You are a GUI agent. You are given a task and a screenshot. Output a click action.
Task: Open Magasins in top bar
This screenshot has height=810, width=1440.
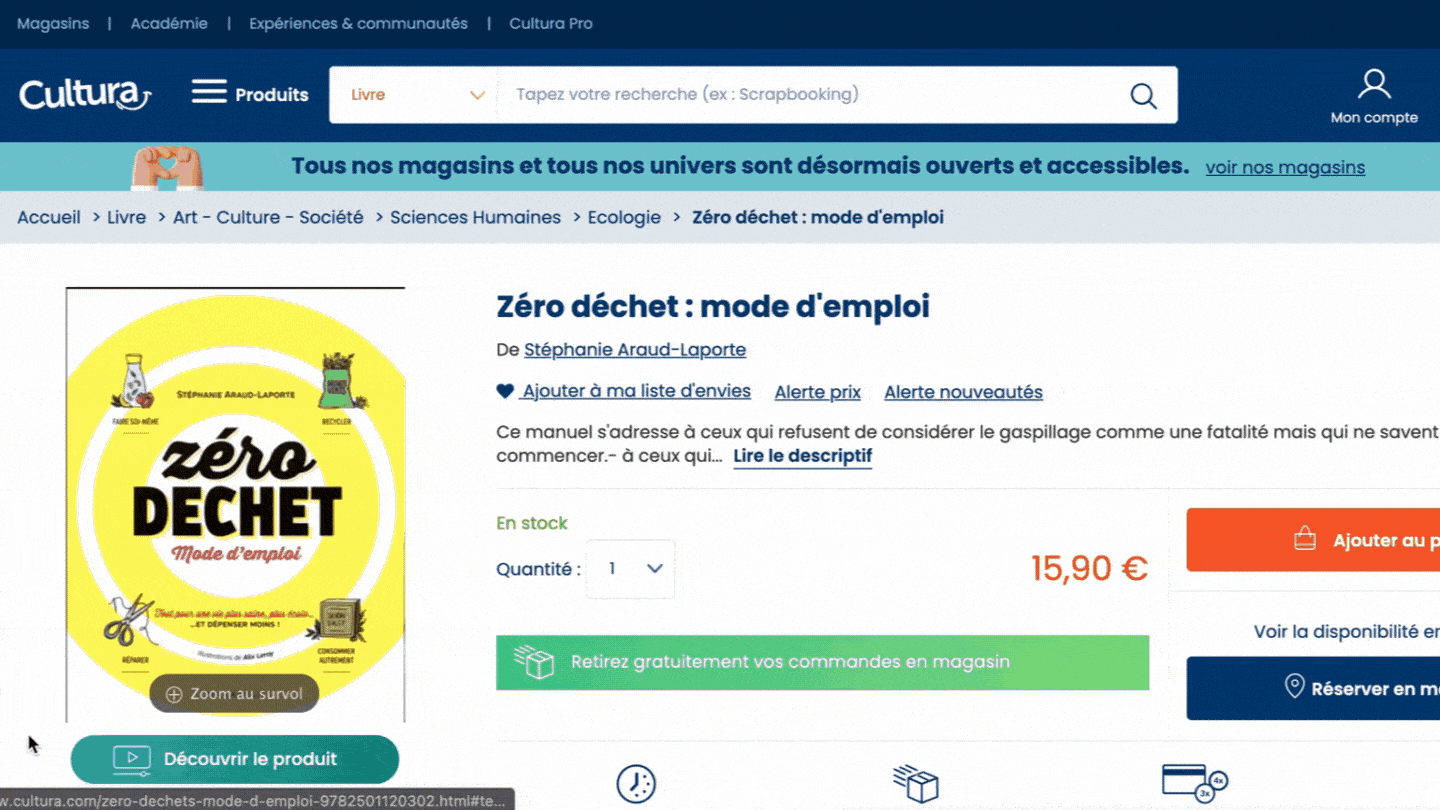pos(53,23)
